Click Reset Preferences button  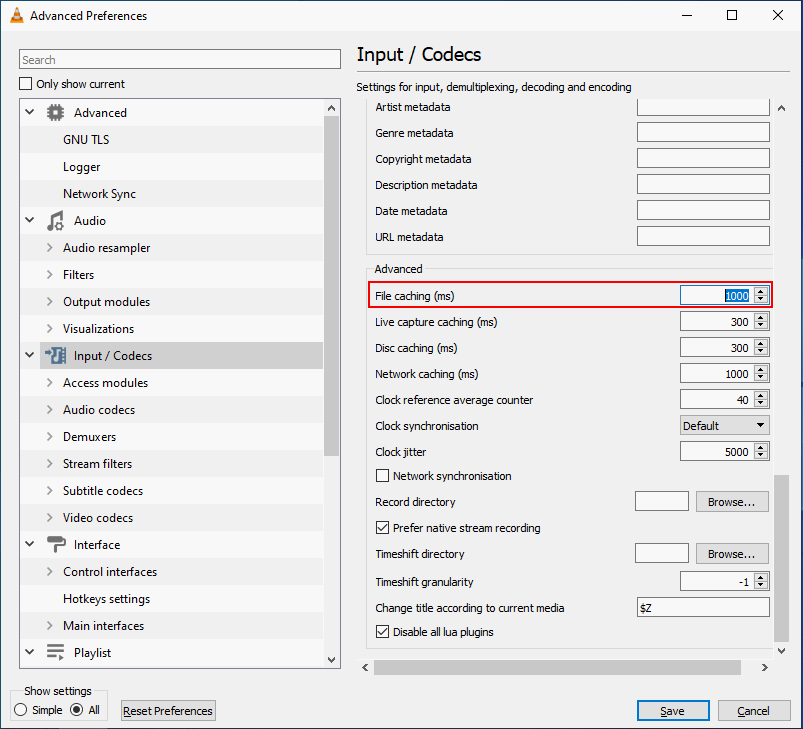tap(168, 711)
